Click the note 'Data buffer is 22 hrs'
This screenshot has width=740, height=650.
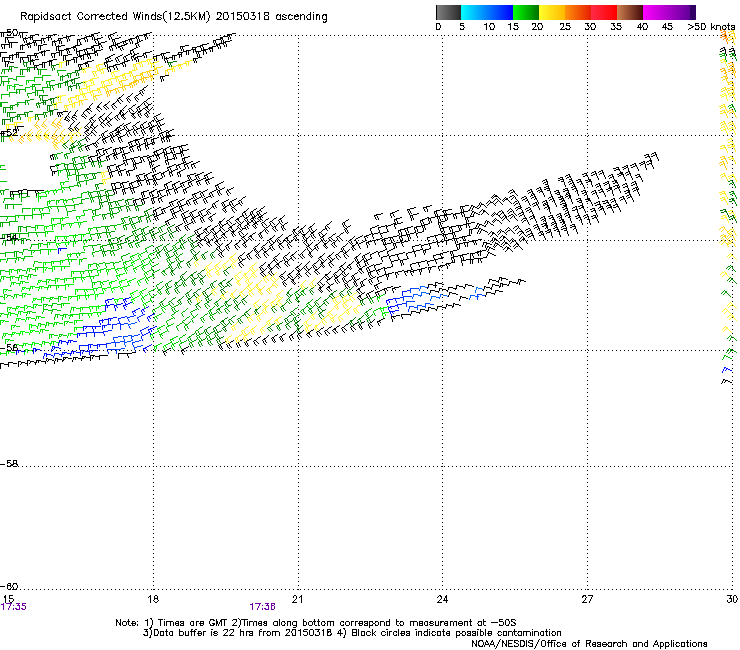(205, 633)
